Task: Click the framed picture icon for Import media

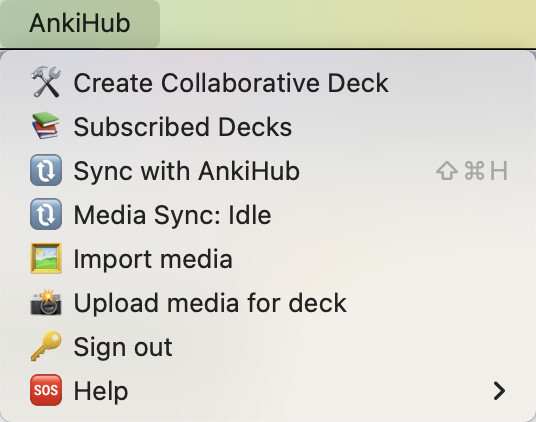Action: tap(46, 258)
